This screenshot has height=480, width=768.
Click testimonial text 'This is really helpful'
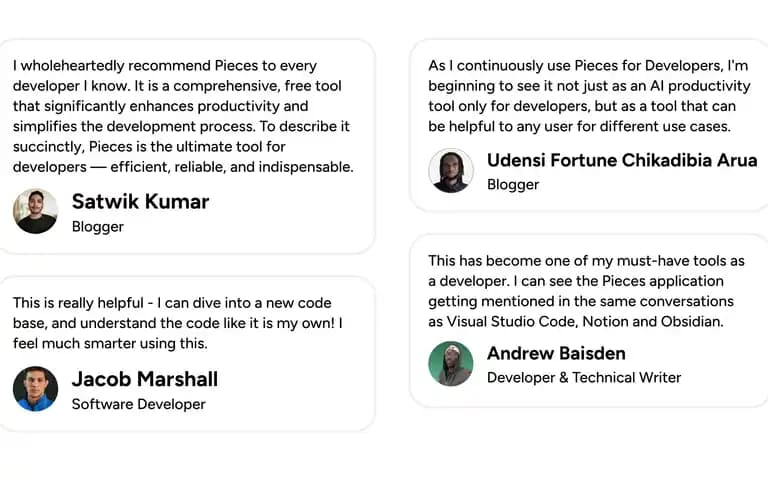(x=177, y=323)
